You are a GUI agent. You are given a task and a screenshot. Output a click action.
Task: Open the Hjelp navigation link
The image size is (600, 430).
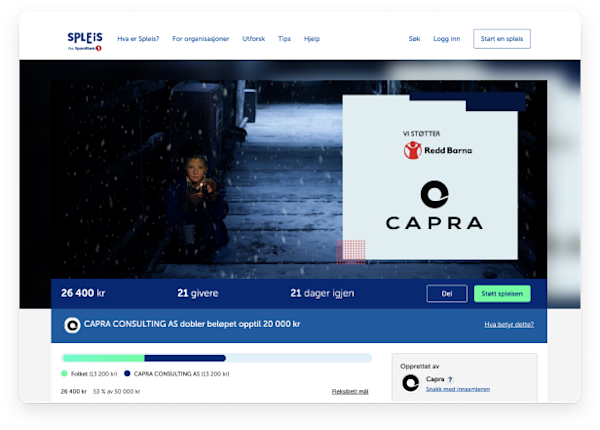tap(312, 39)
